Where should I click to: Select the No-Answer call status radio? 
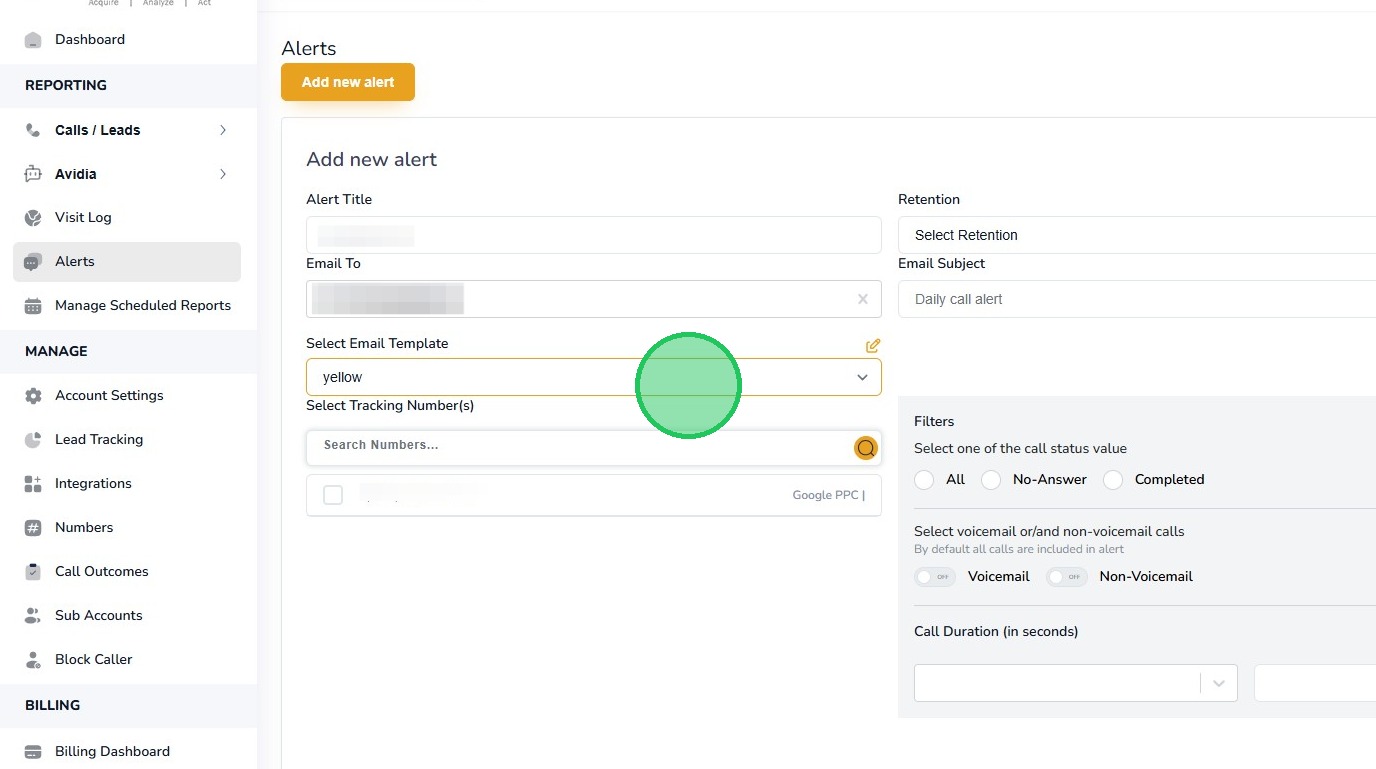coord(991,480)
